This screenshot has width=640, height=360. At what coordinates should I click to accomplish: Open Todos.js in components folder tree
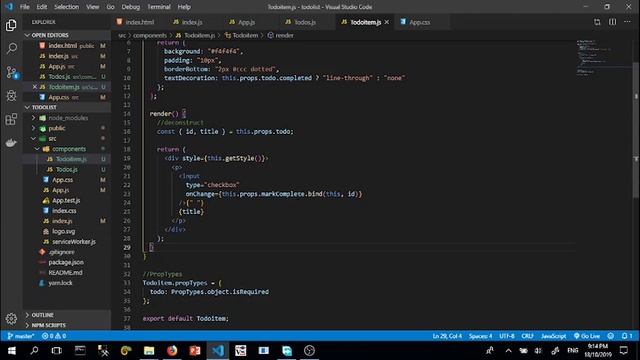67,169
